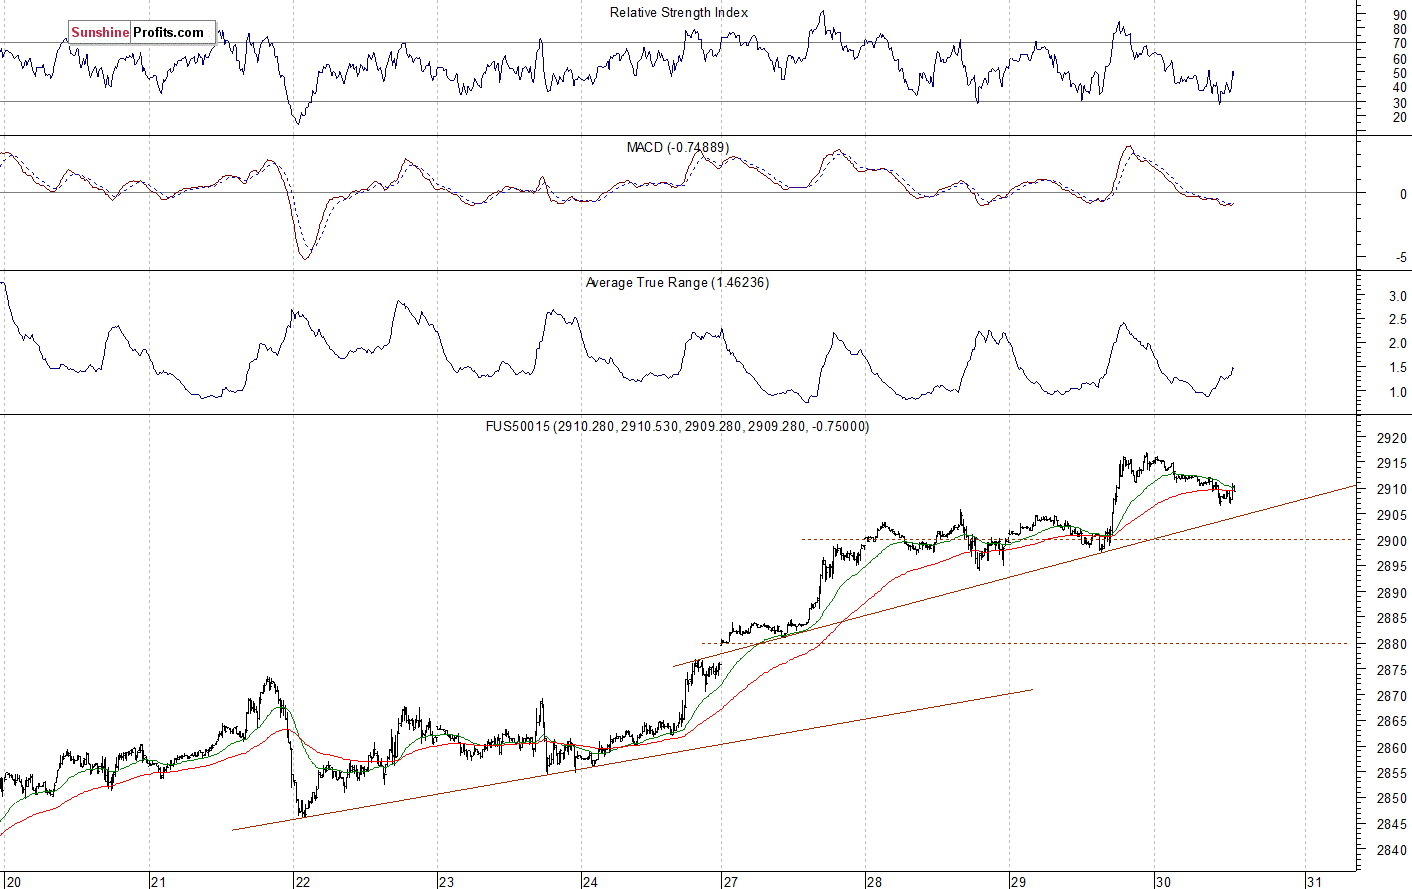The image size is (1412, 889).
Task: Click the ATR 1.0 scale label
Action: tap(1398, 393)
